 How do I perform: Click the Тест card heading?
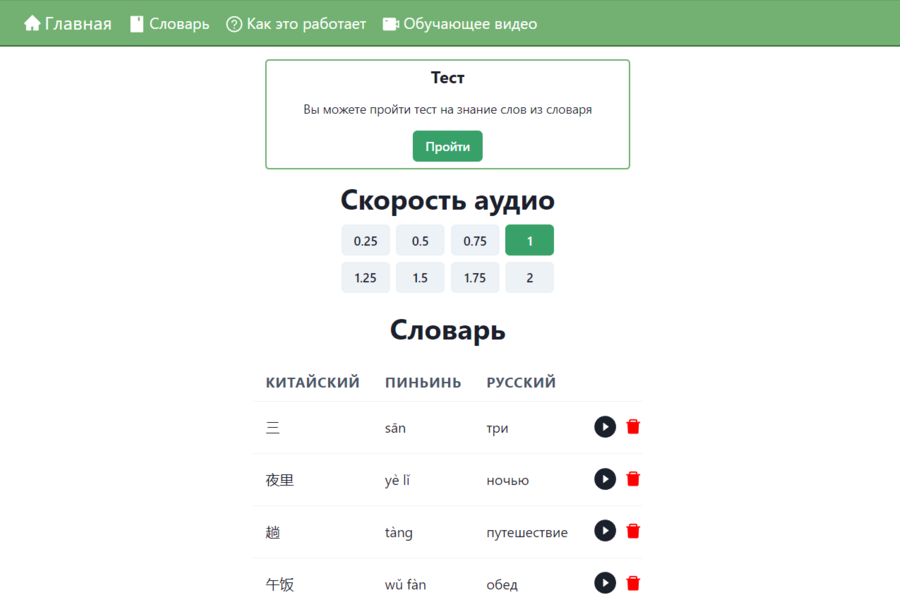448,78
